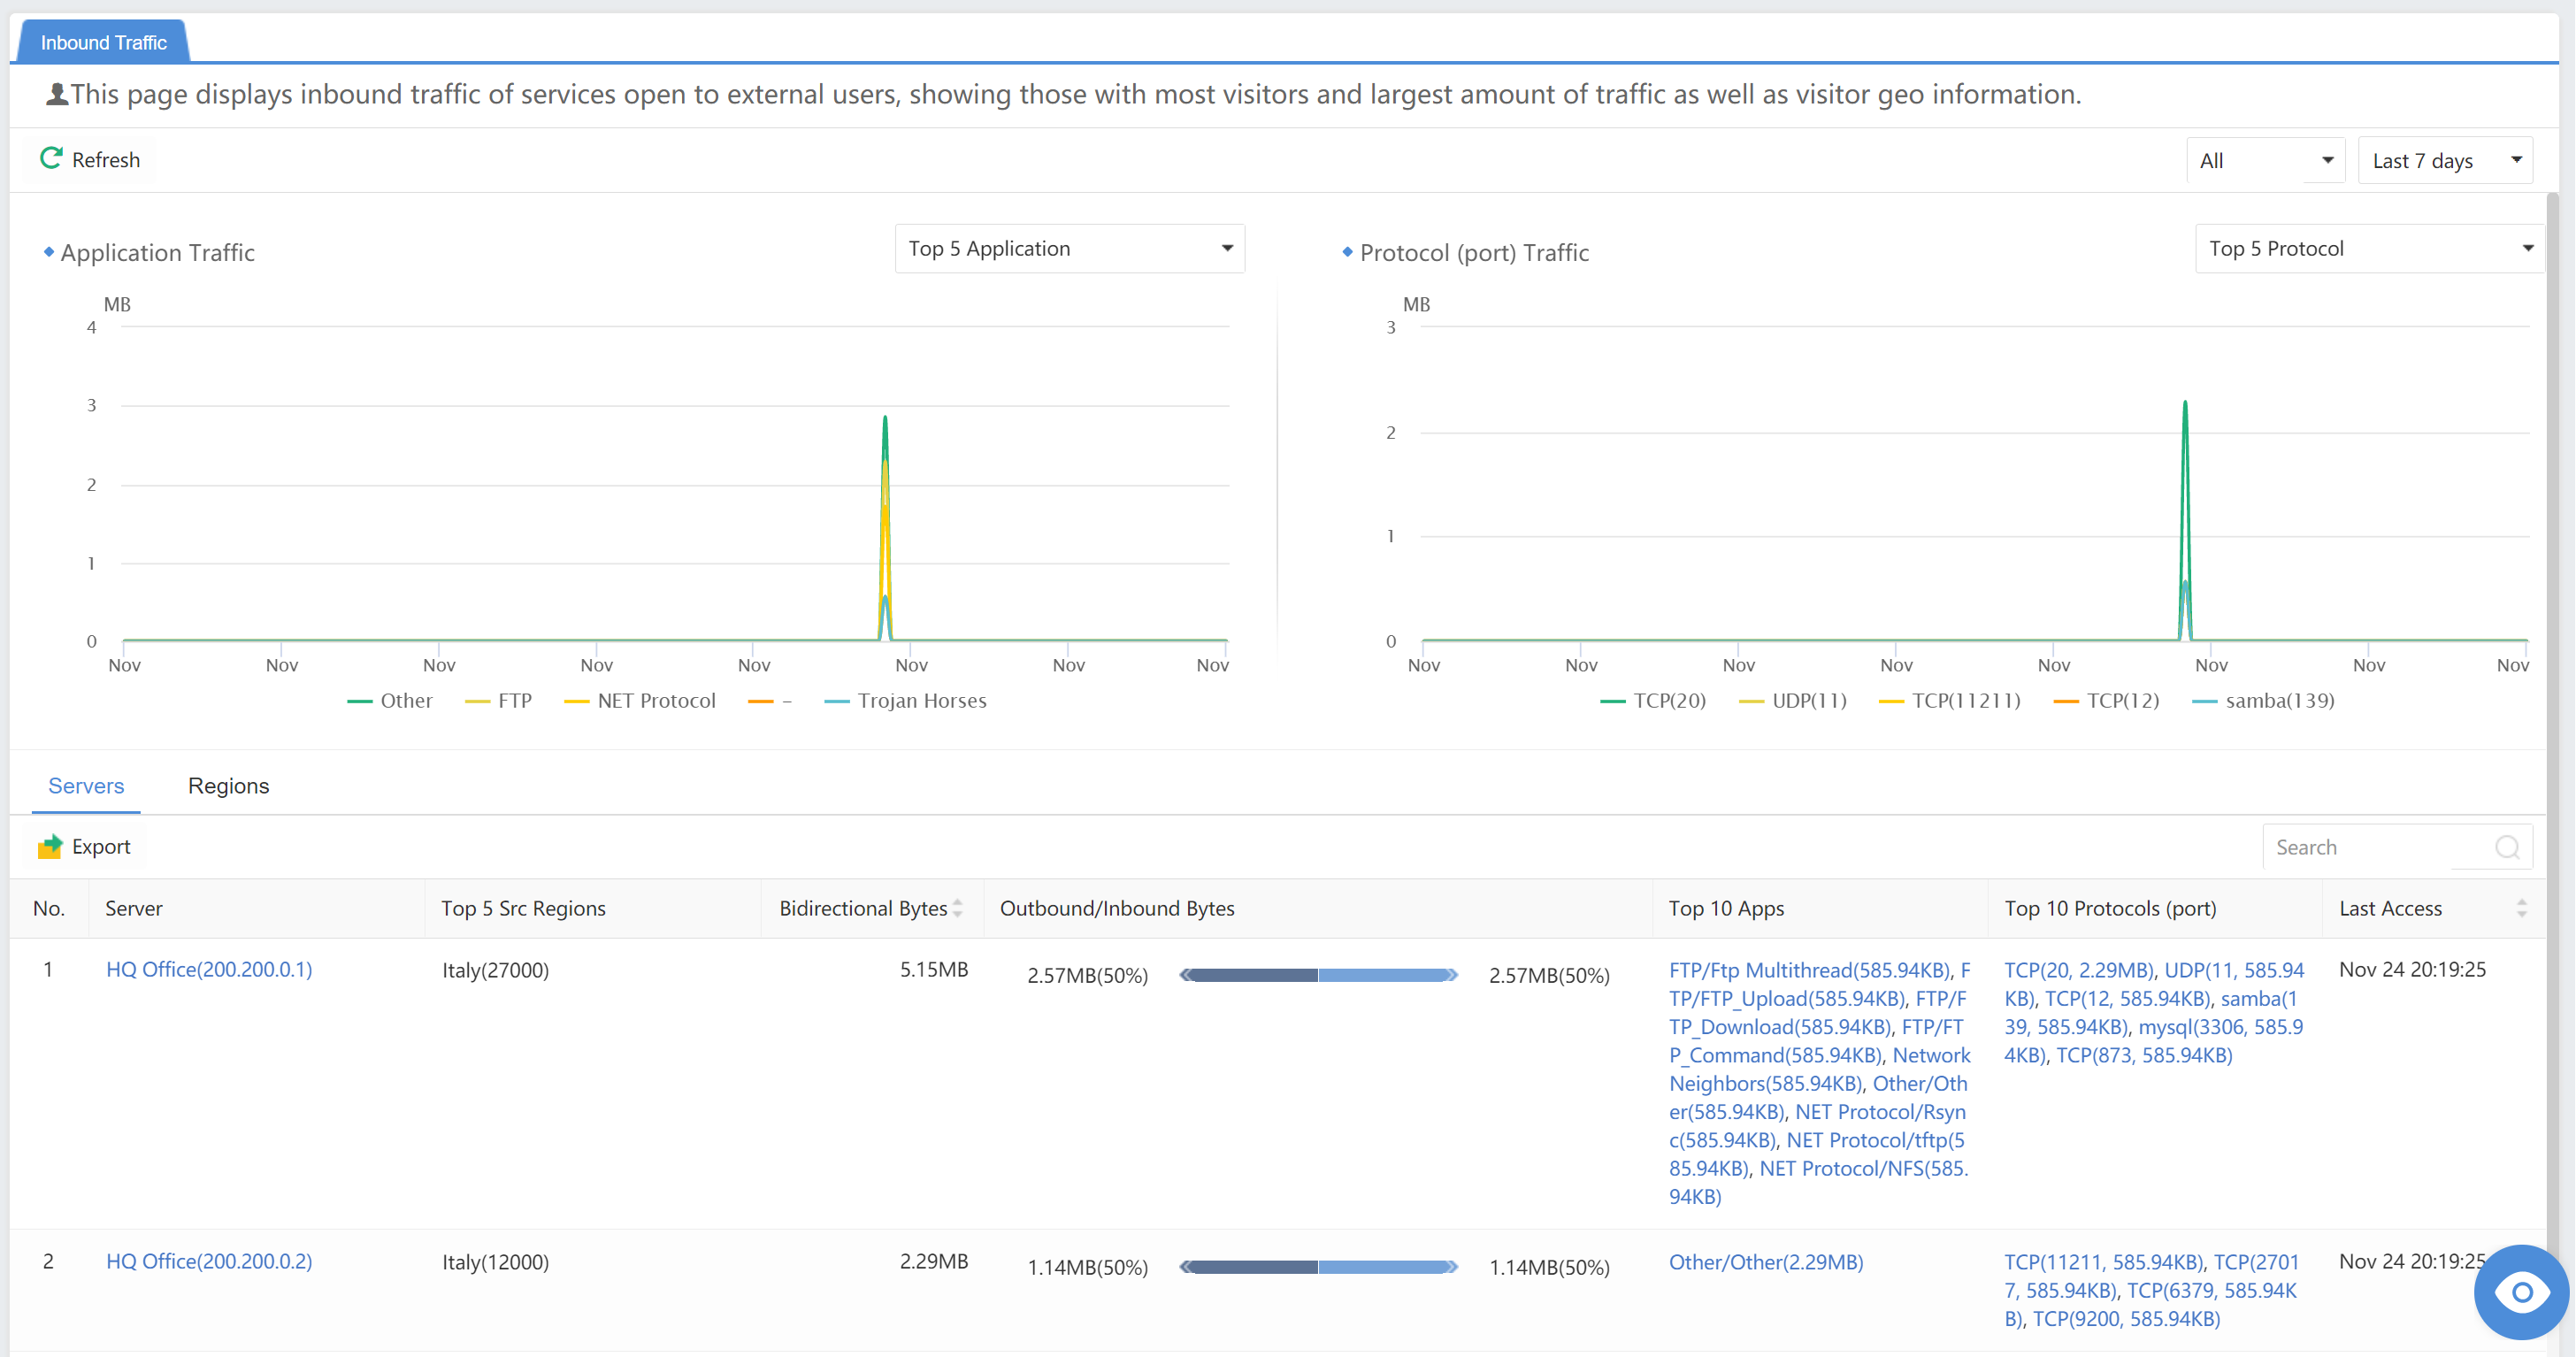Image resolution: width=2576 pixels, height=1357 pixels.
Task: Toggle the samba(139) protocol legend entry
Action: [2263, 701]
